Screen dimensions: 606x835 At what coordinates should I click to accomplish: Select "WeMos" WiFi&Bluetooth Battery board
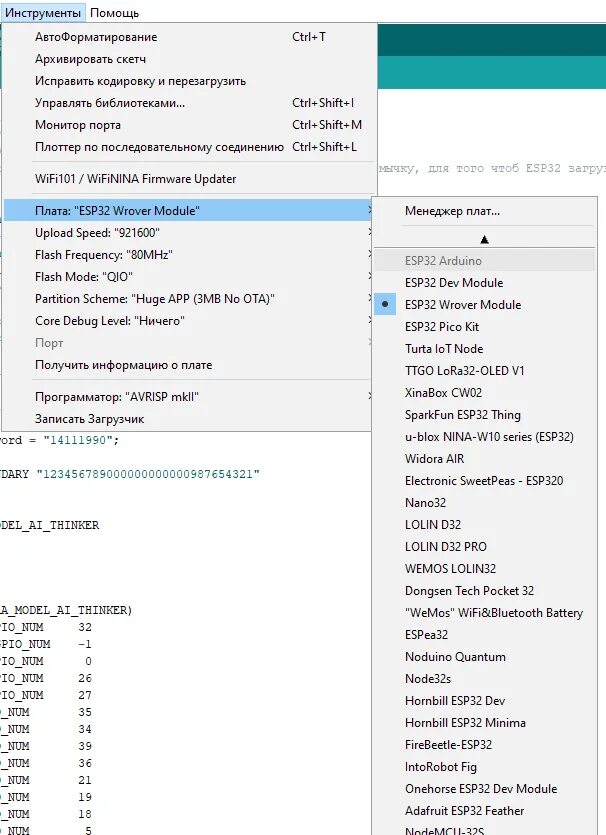coord(485,613)
